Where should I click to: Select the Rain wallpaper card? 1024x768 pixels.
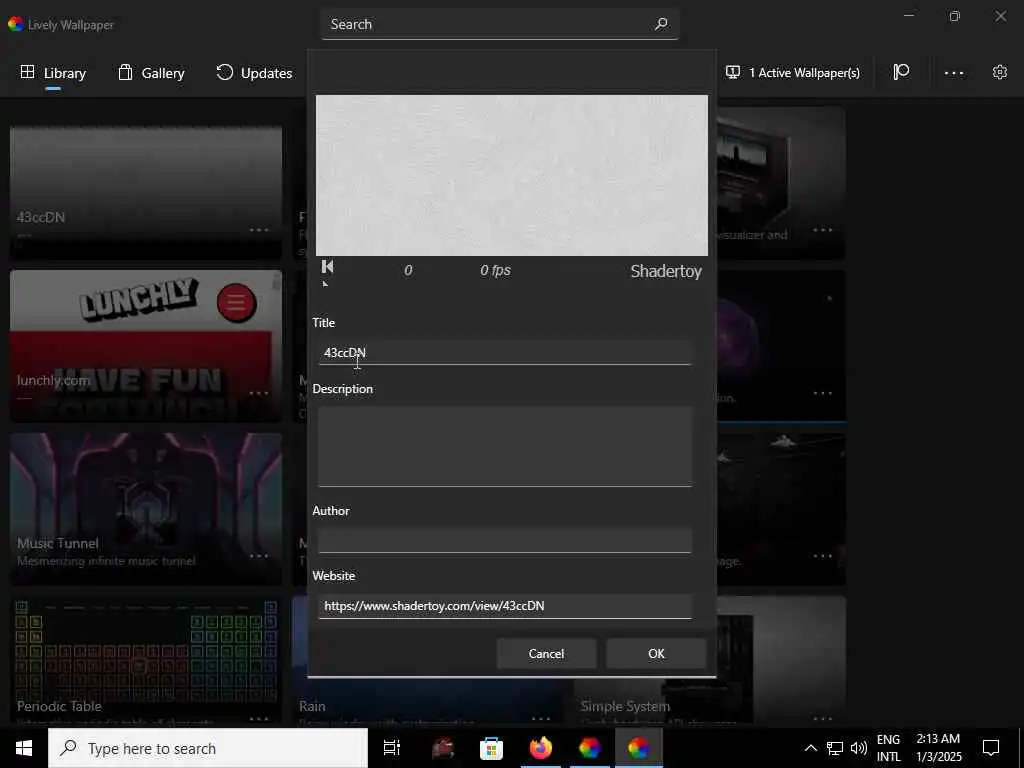(x=428, y=699)
